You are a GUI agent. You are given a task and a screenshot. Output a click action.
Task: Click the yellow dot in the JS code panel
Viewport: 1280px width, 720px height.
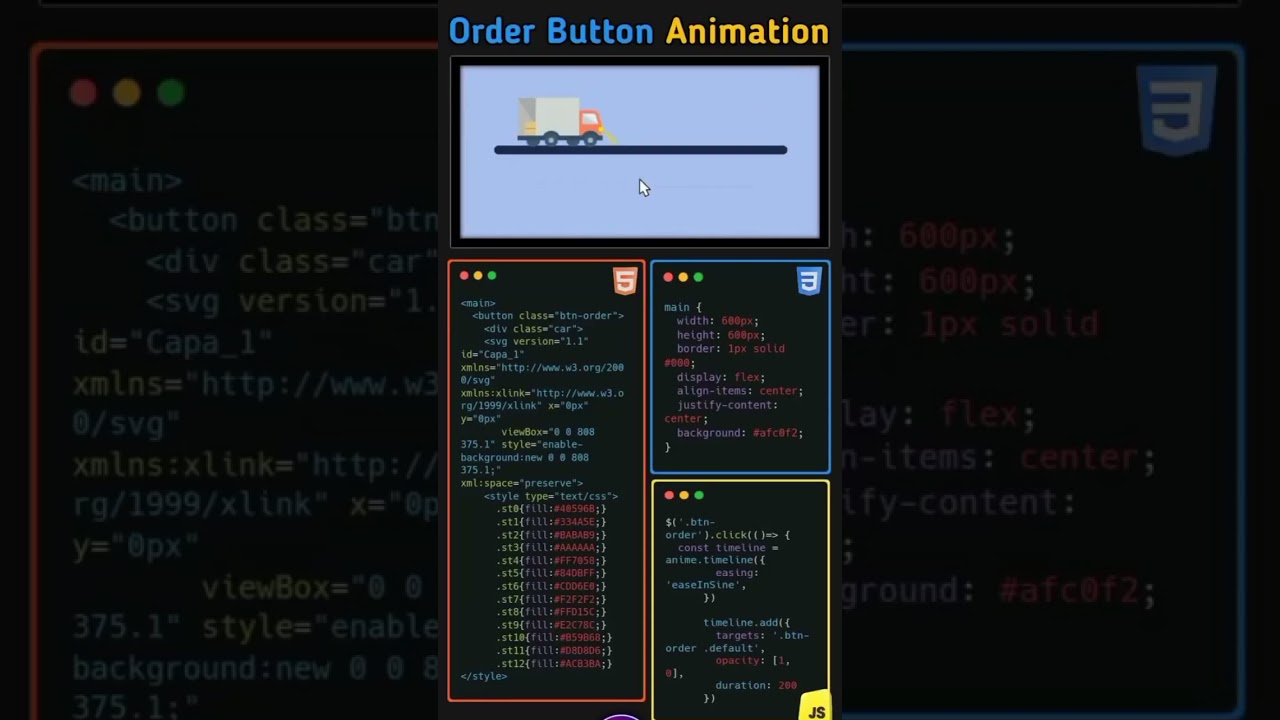click(684, 495)
